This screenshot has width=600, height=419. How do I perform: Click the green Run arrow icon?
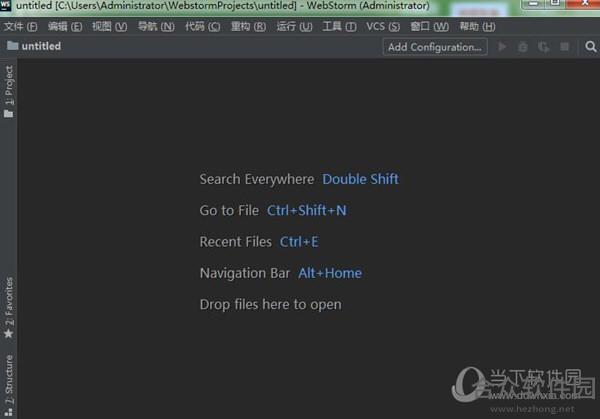coord(502,47)
